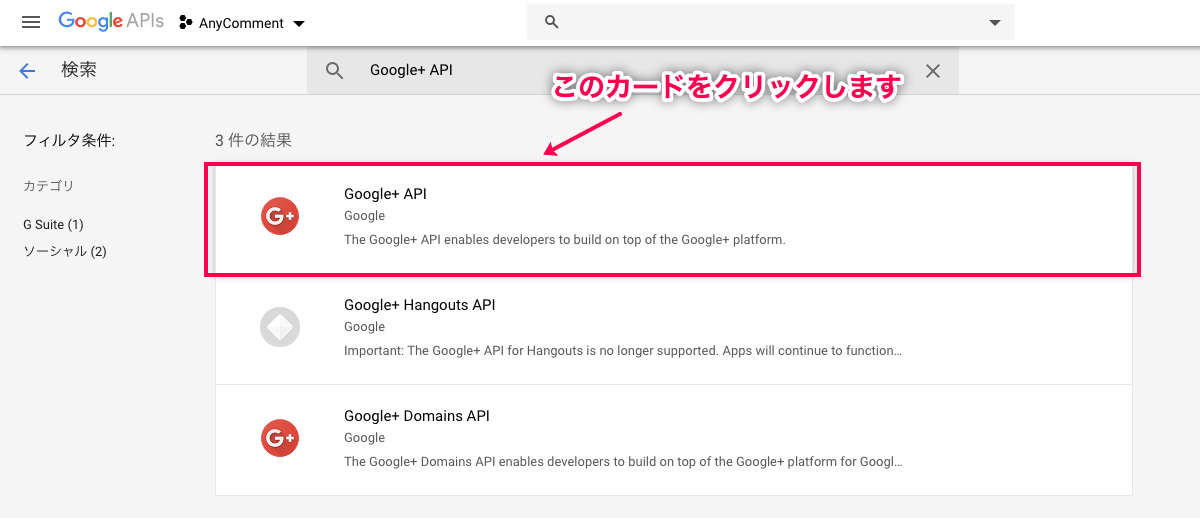
Task: Click the Google+ API description text
Action: [x=565, y=240]
